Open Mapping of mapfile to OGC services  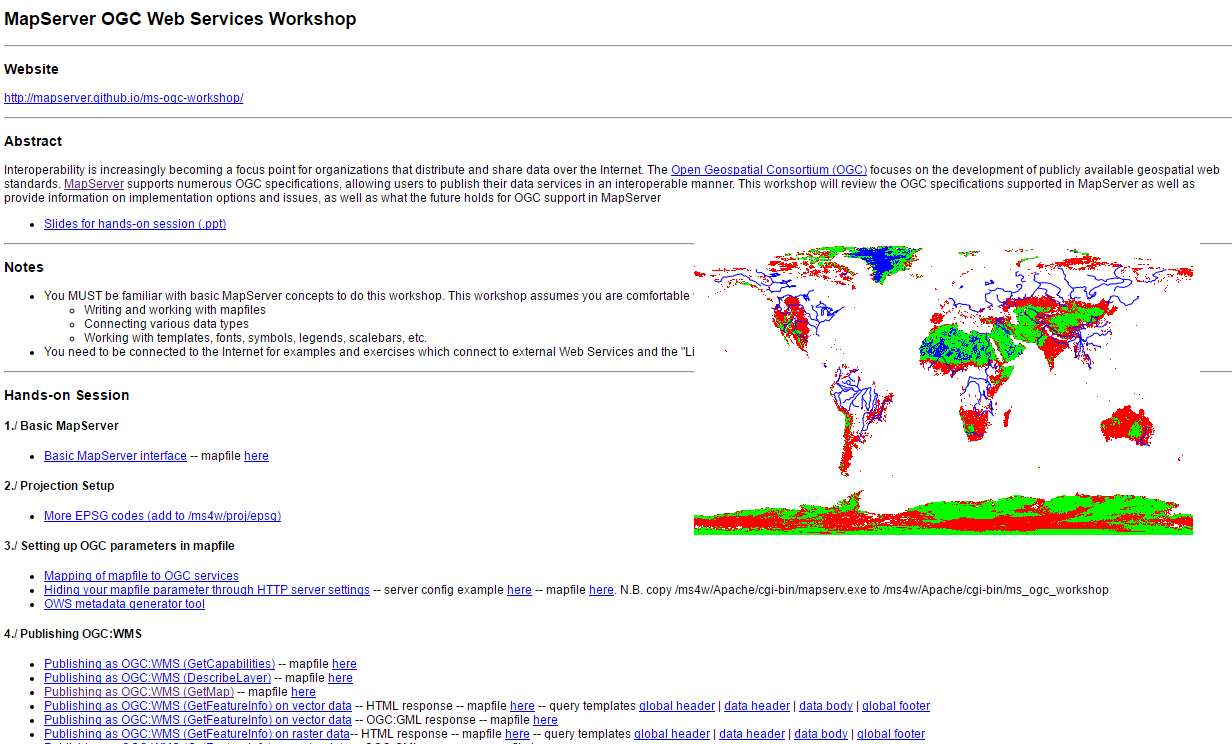[x=141, y=576]
